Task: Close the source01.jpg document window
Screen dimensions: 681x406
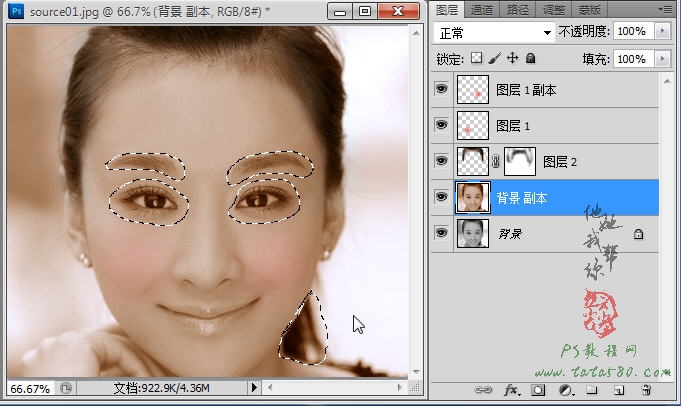Action: click(398, 11)
